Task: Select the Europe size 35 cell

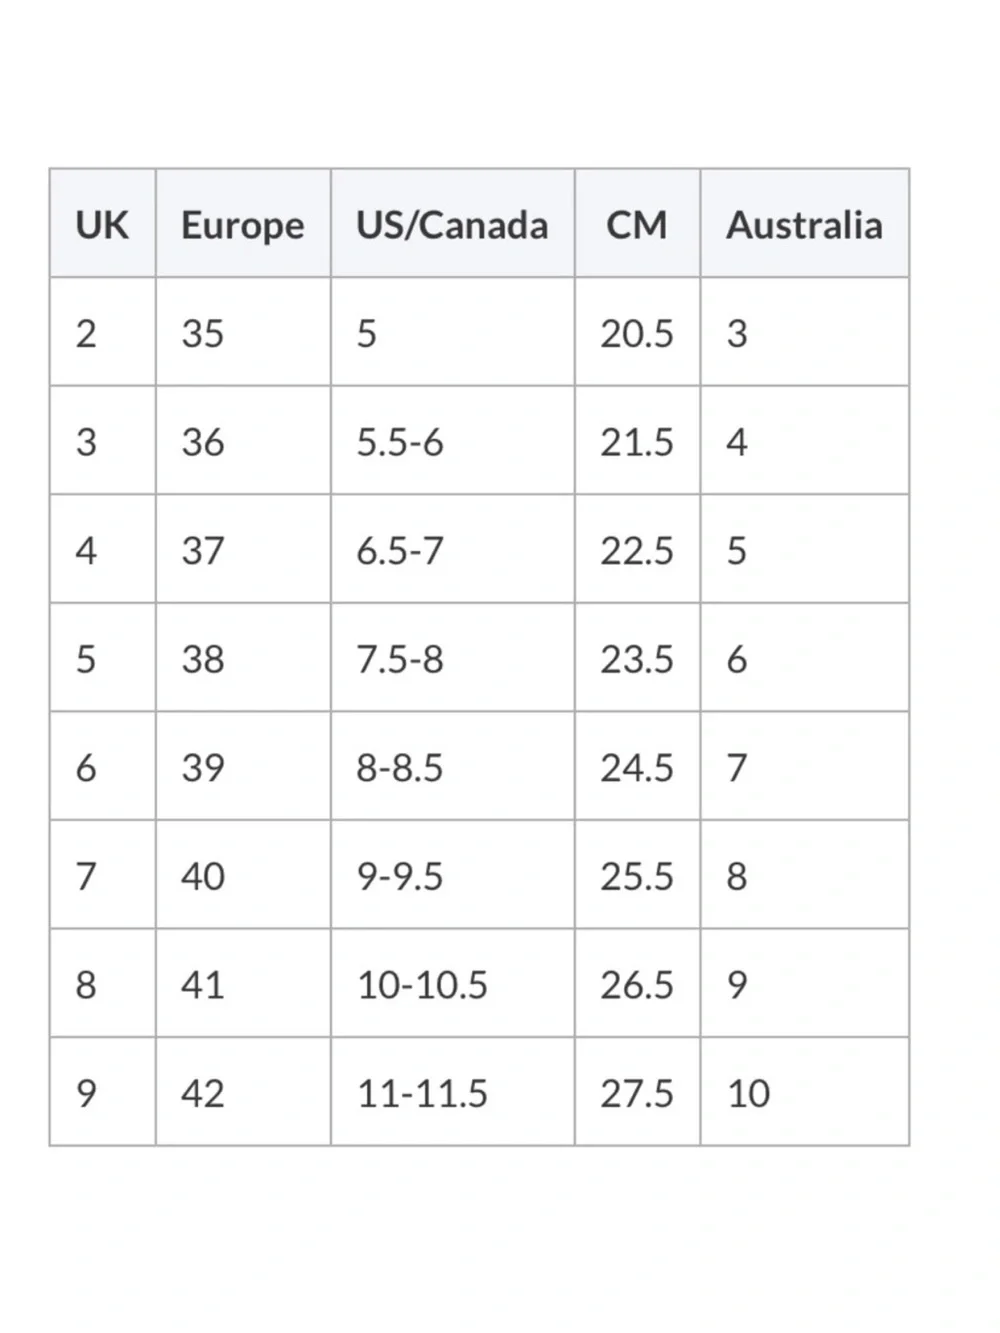Action: pyautogui.click(x=243, y=332)
